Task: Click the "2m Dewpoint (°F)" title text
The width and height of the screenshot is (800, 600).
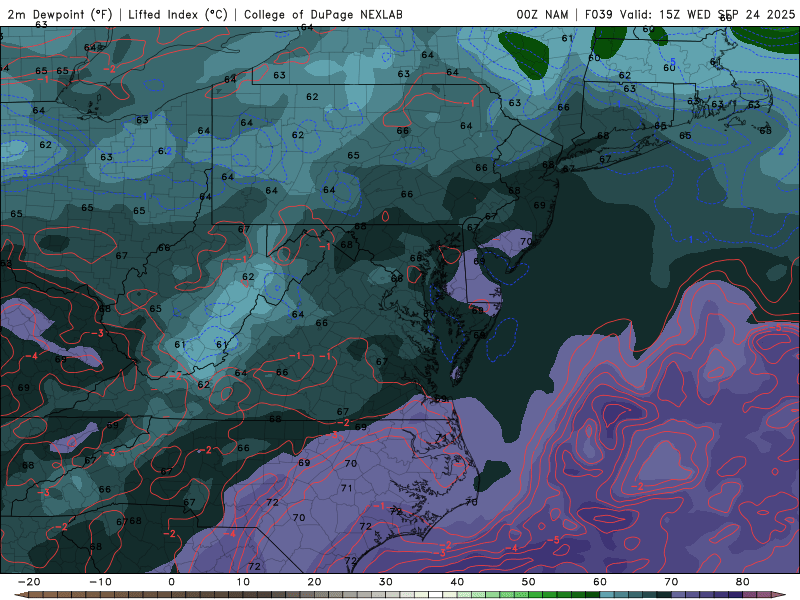Action: pyautogui.click(x=59, y=14)
